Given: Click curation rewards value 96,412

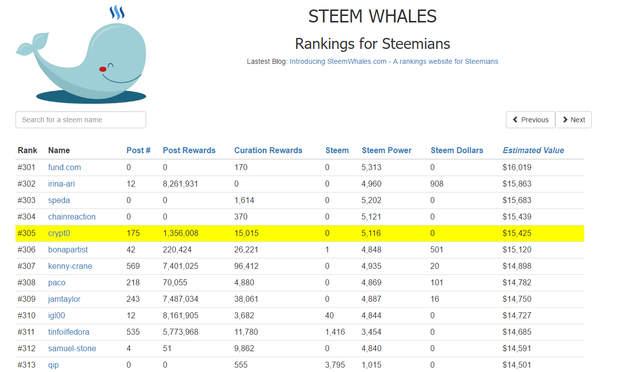Looking at the screenshot, I should tap(246, 266).
